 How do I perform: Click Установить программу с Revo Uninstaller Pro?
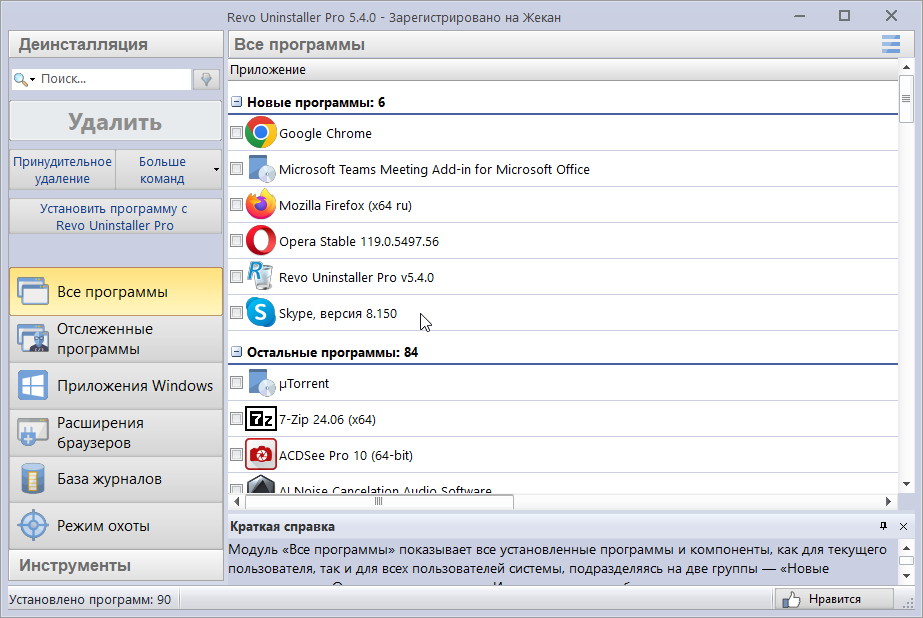point(115,217)
